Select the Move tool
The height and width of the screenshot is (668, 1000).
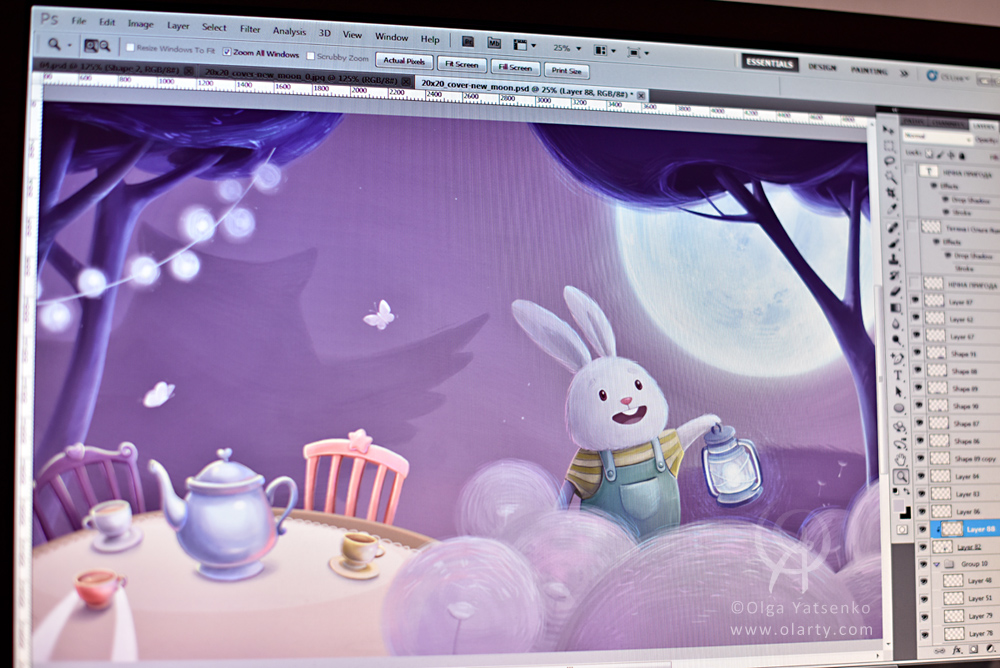coord(887,130)
